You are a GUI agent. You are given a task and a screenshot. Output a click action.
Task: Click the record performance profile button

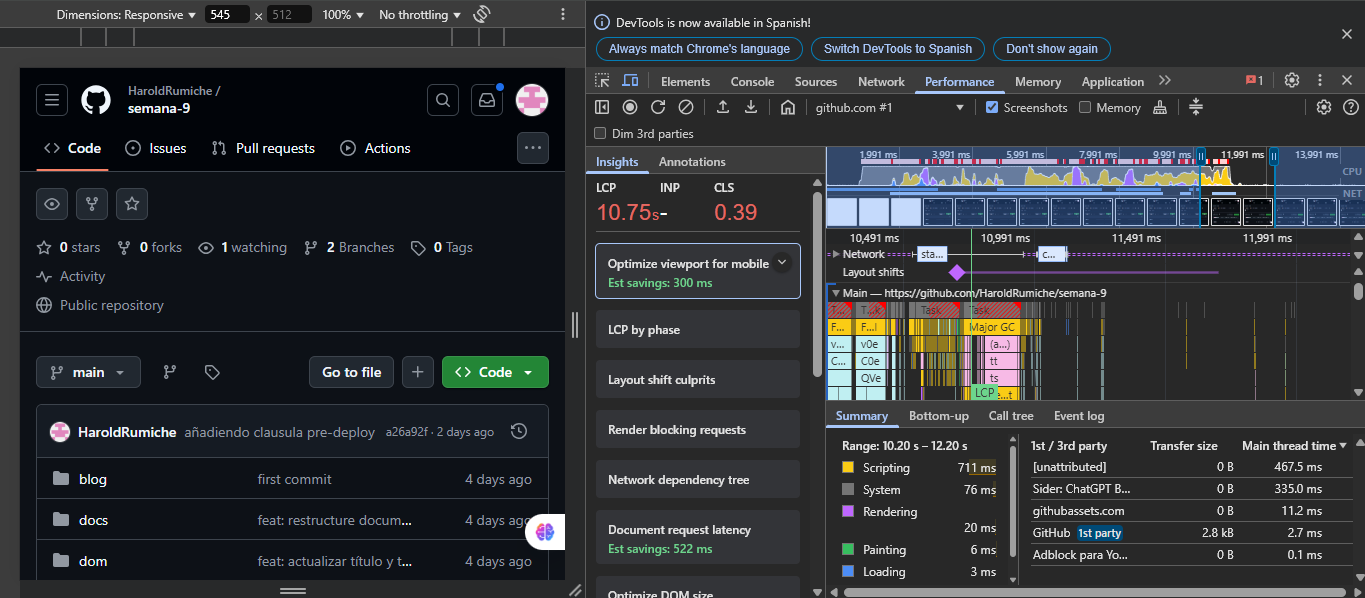[630, 108]
